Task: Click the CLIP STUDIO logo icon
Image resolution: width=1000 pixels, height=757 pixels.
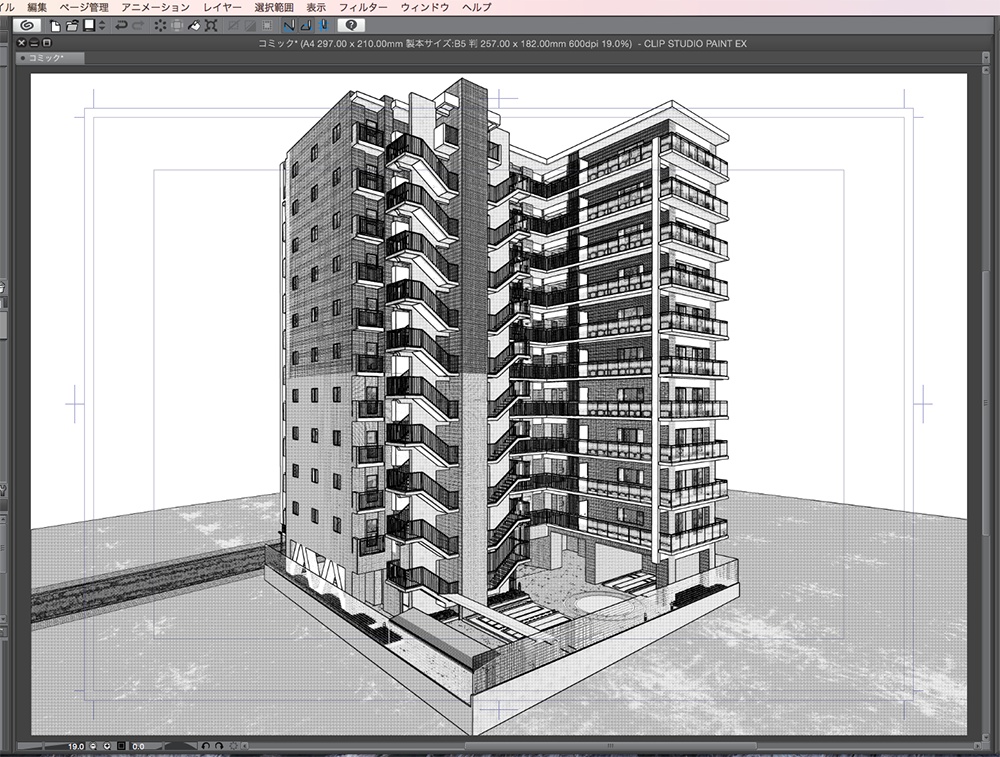Action: click(x=26, y=28)
